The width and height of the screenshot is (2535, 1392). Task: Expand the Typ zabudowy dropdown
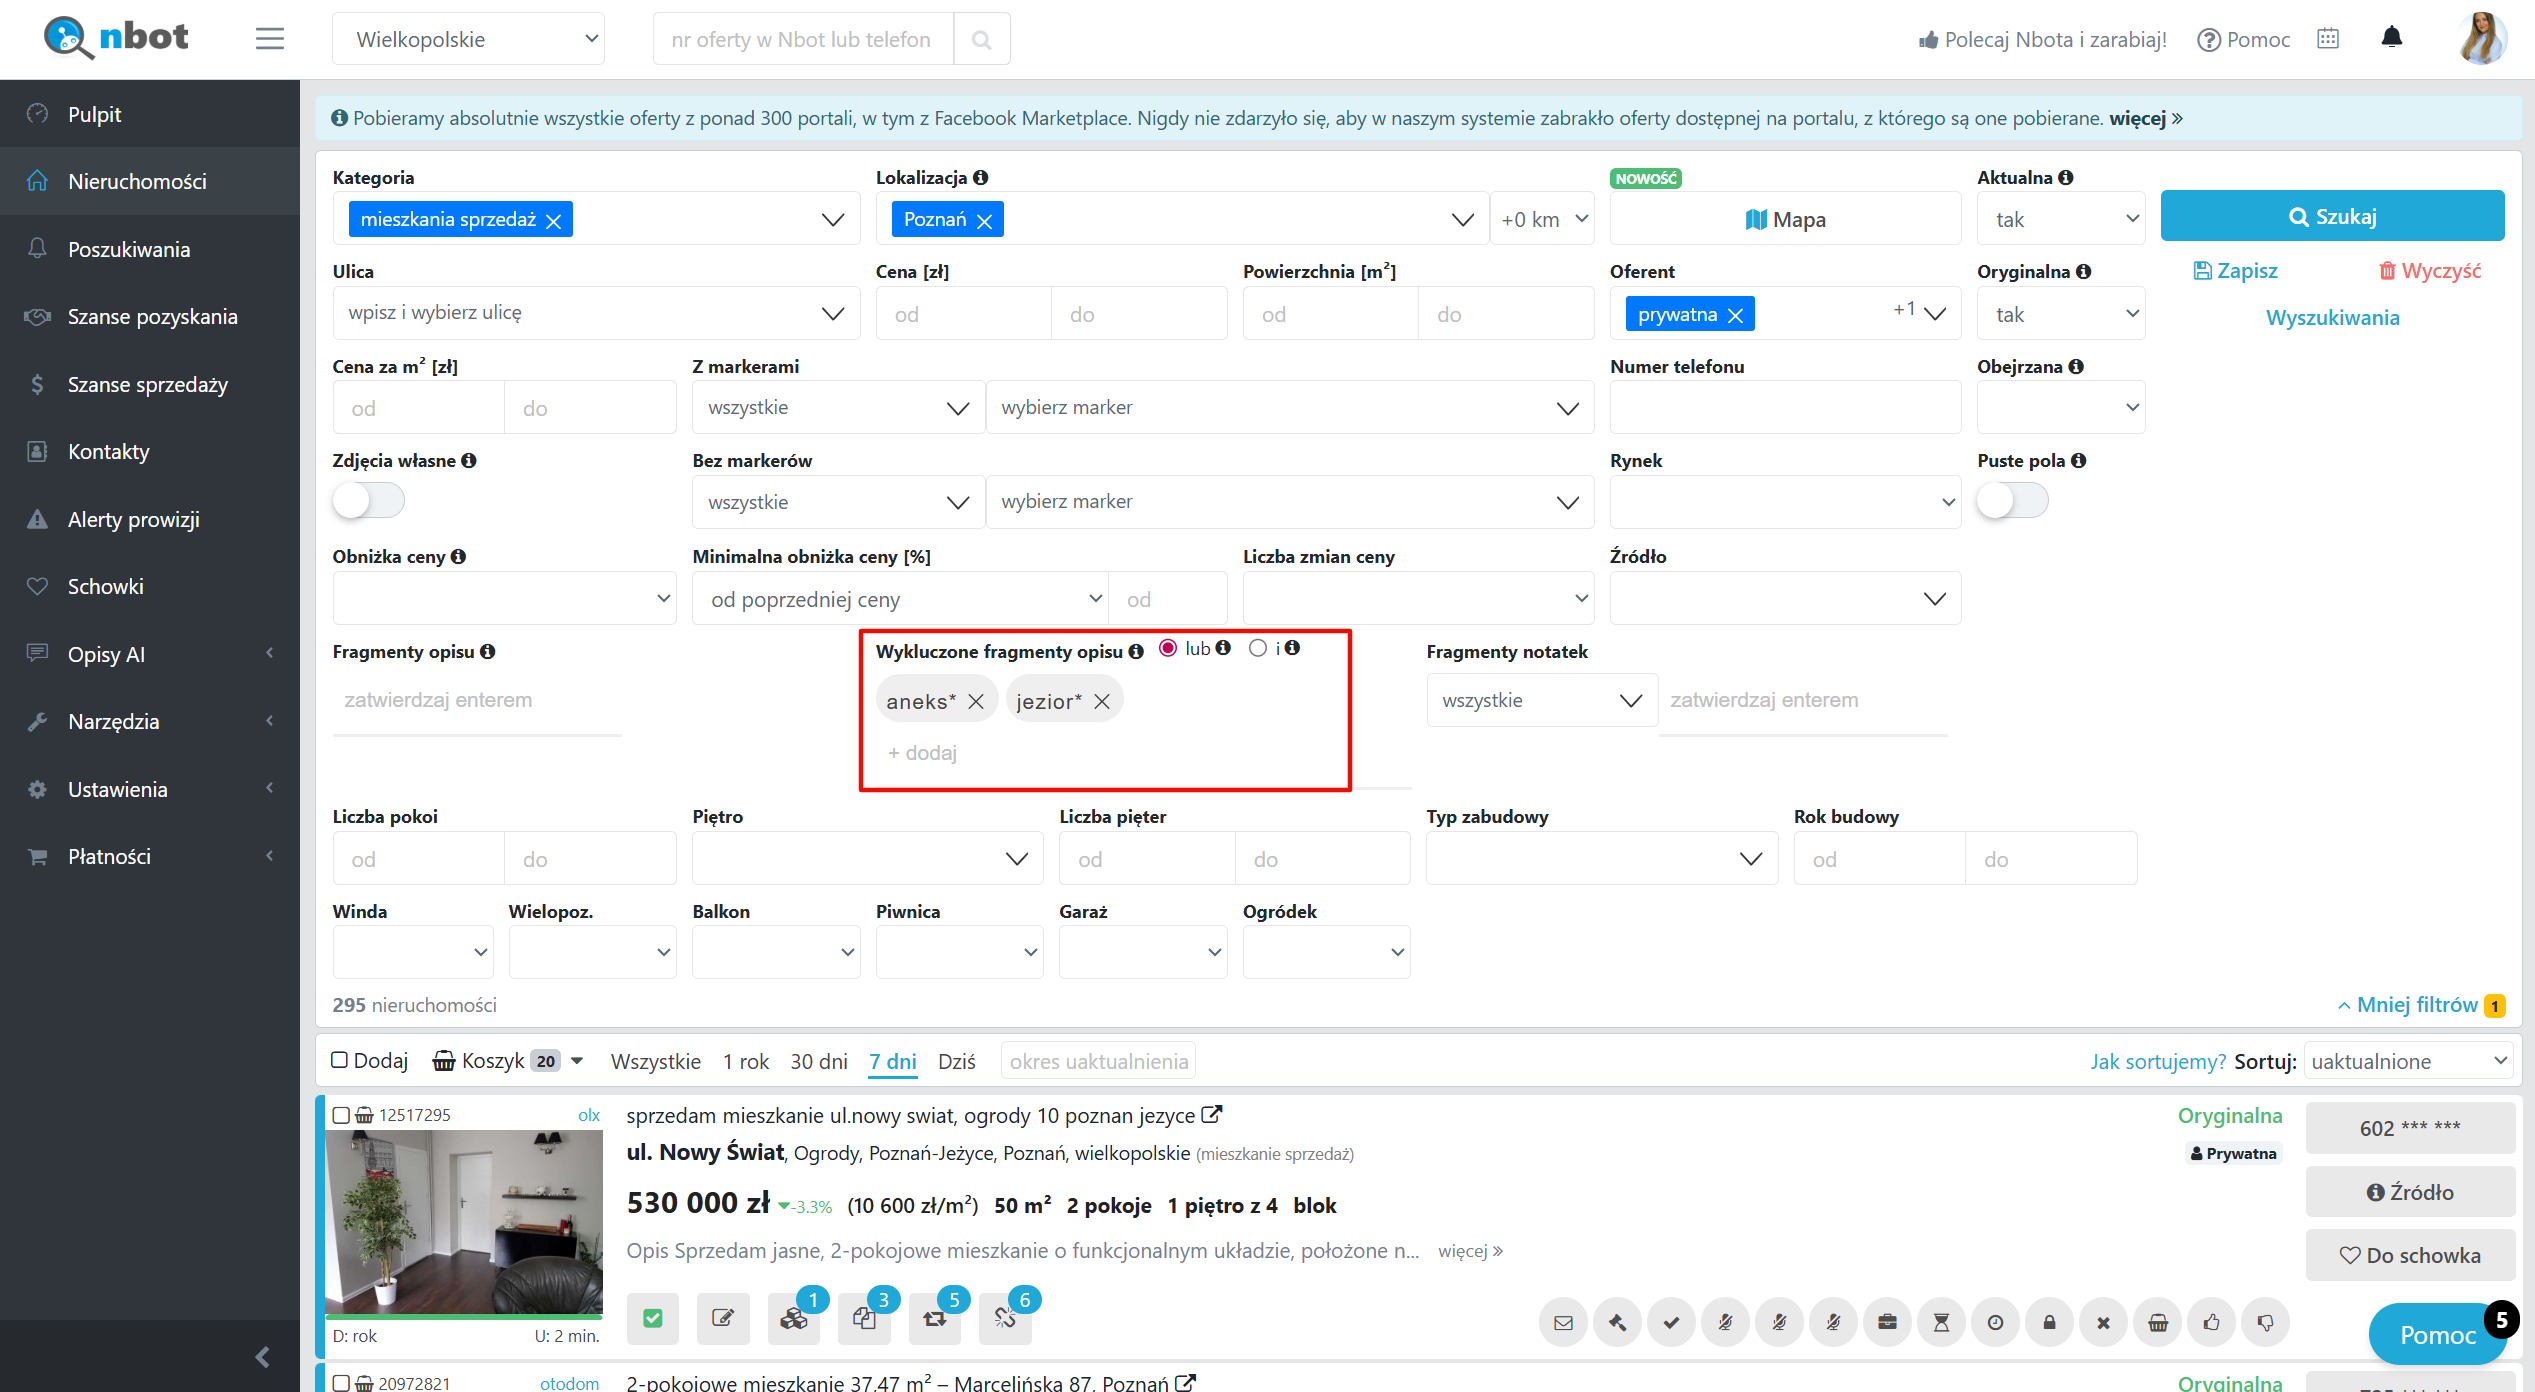1601,859
